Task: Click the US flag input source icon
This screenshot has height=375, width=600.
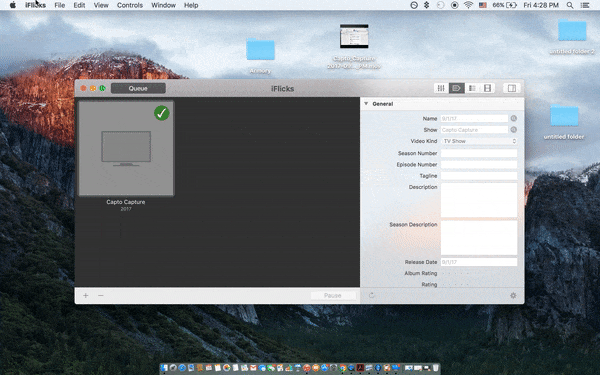Action: click(483, 5)
